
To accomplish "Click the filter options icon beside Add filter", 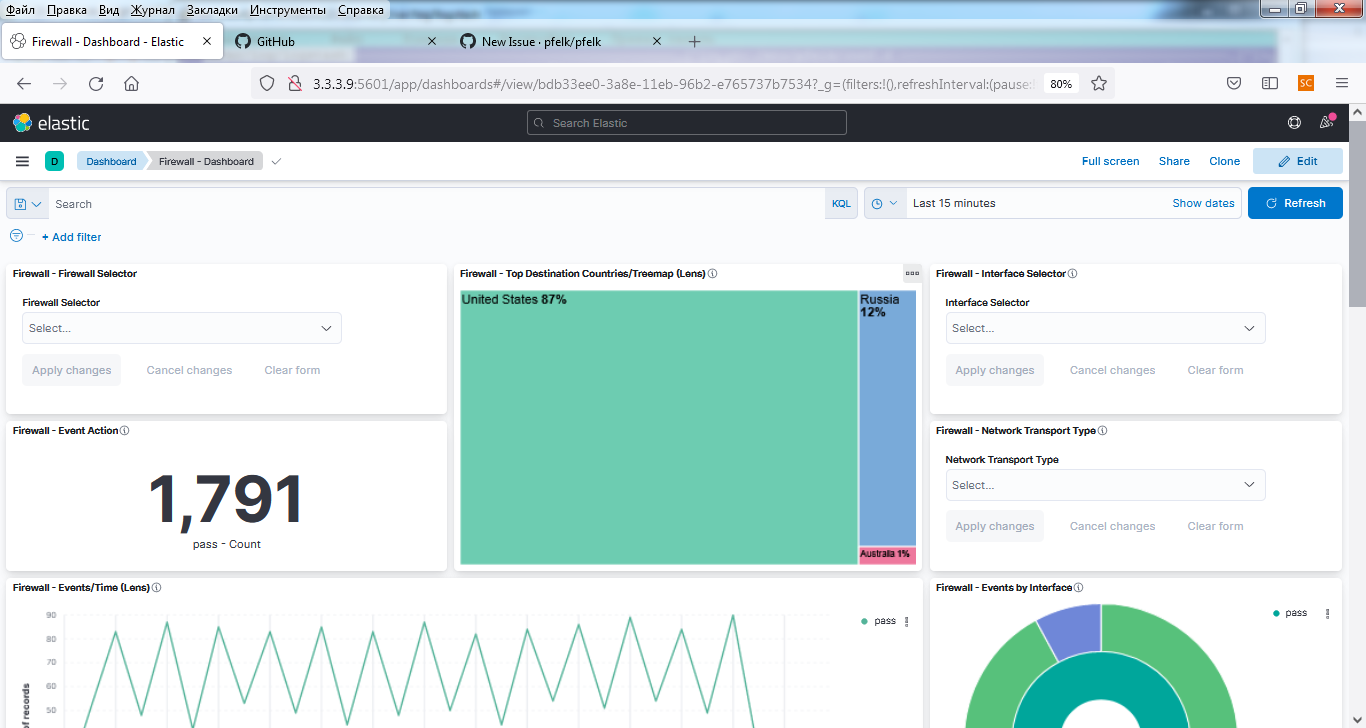I will click(x=16, y=236).
